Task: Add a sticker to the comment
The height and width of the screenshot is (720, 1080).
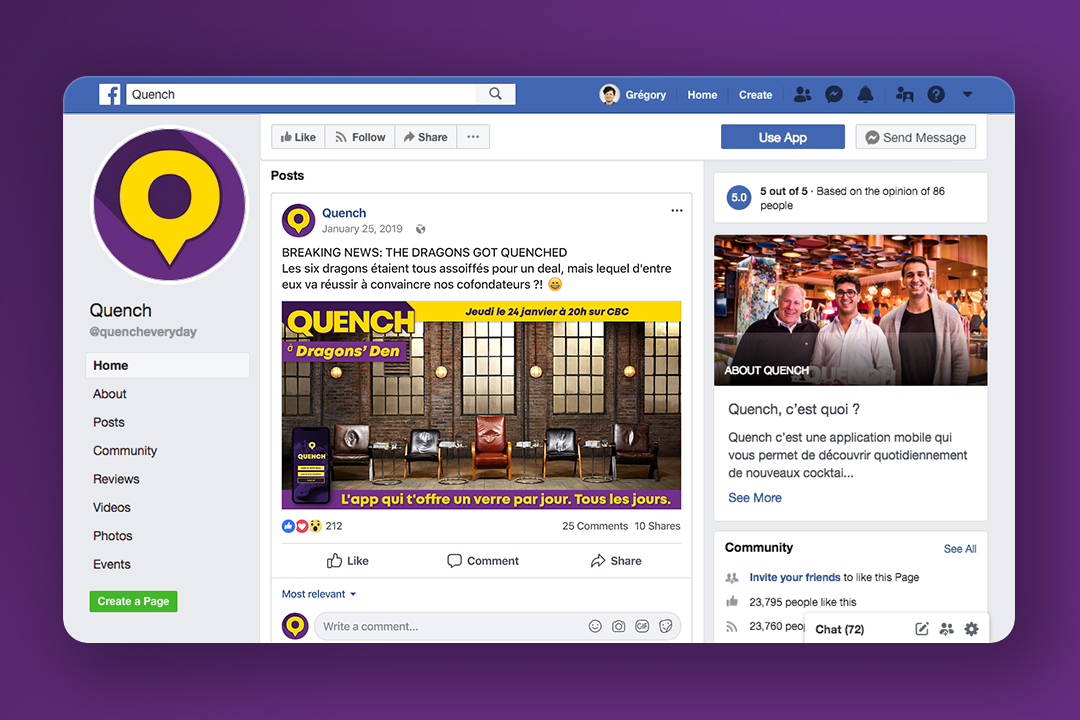Action: point(665,626)
